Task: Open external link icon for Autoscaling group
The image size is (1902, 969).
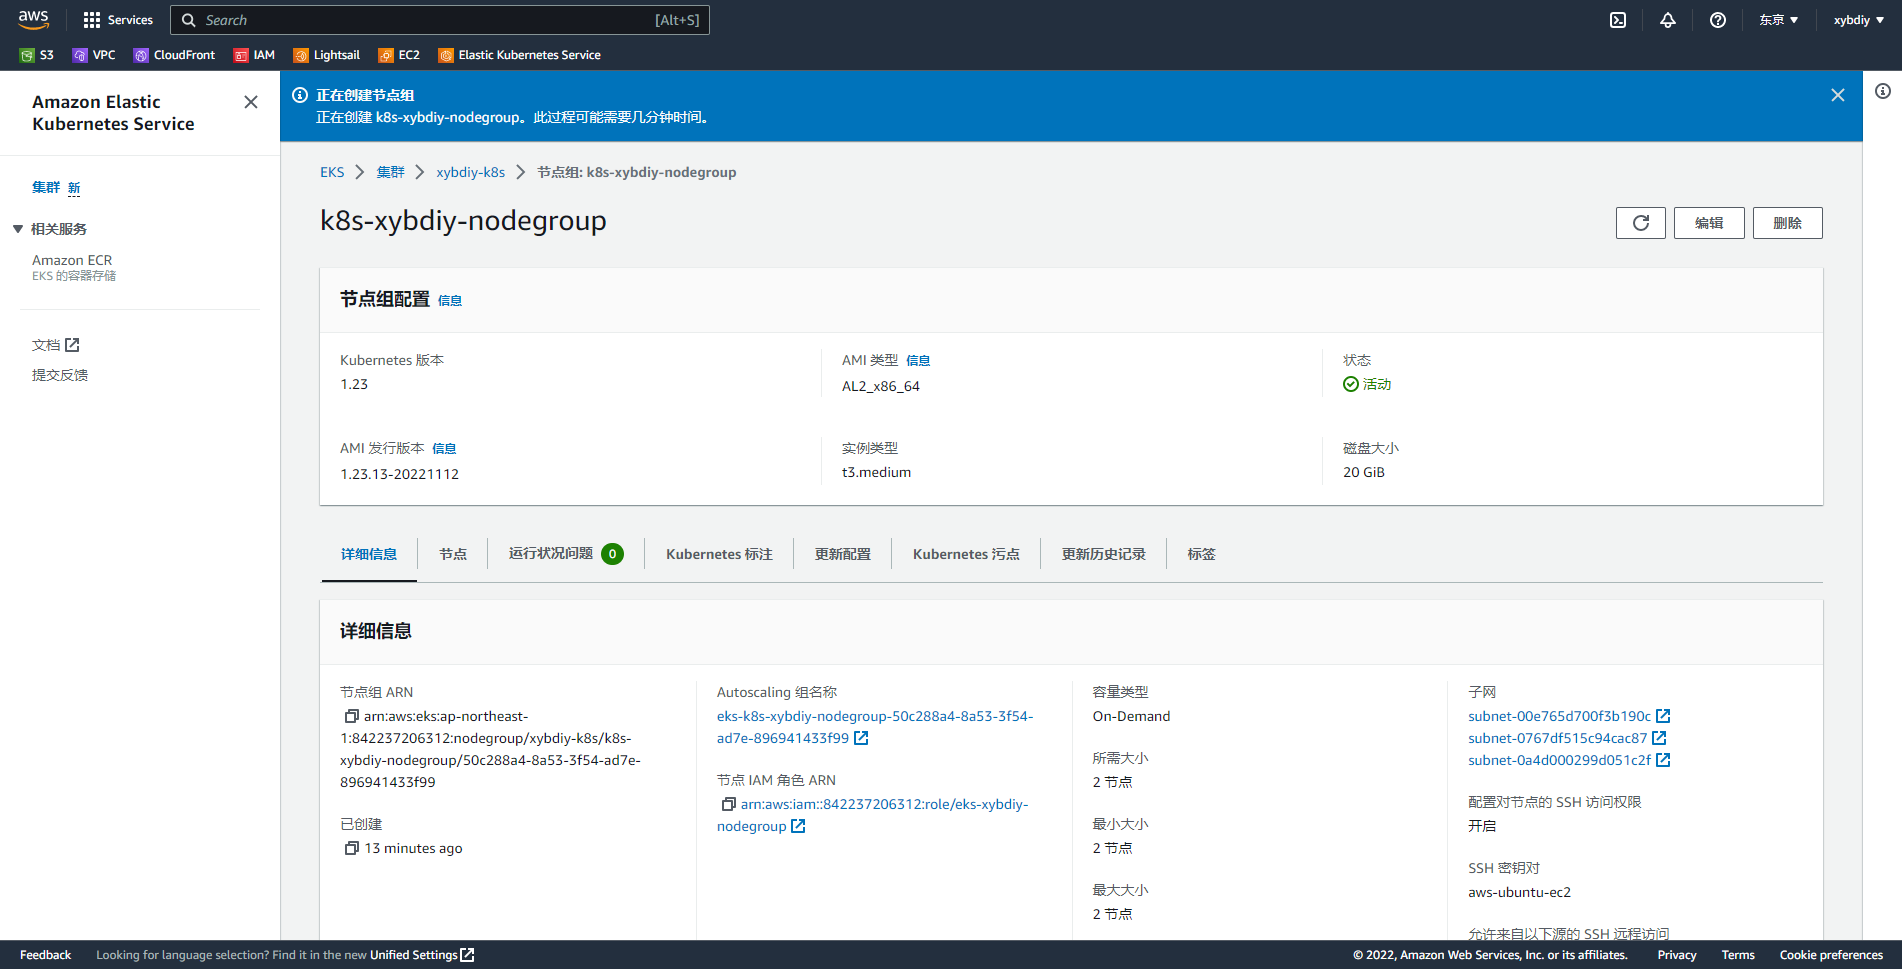Action: click(x=861, y=738)
